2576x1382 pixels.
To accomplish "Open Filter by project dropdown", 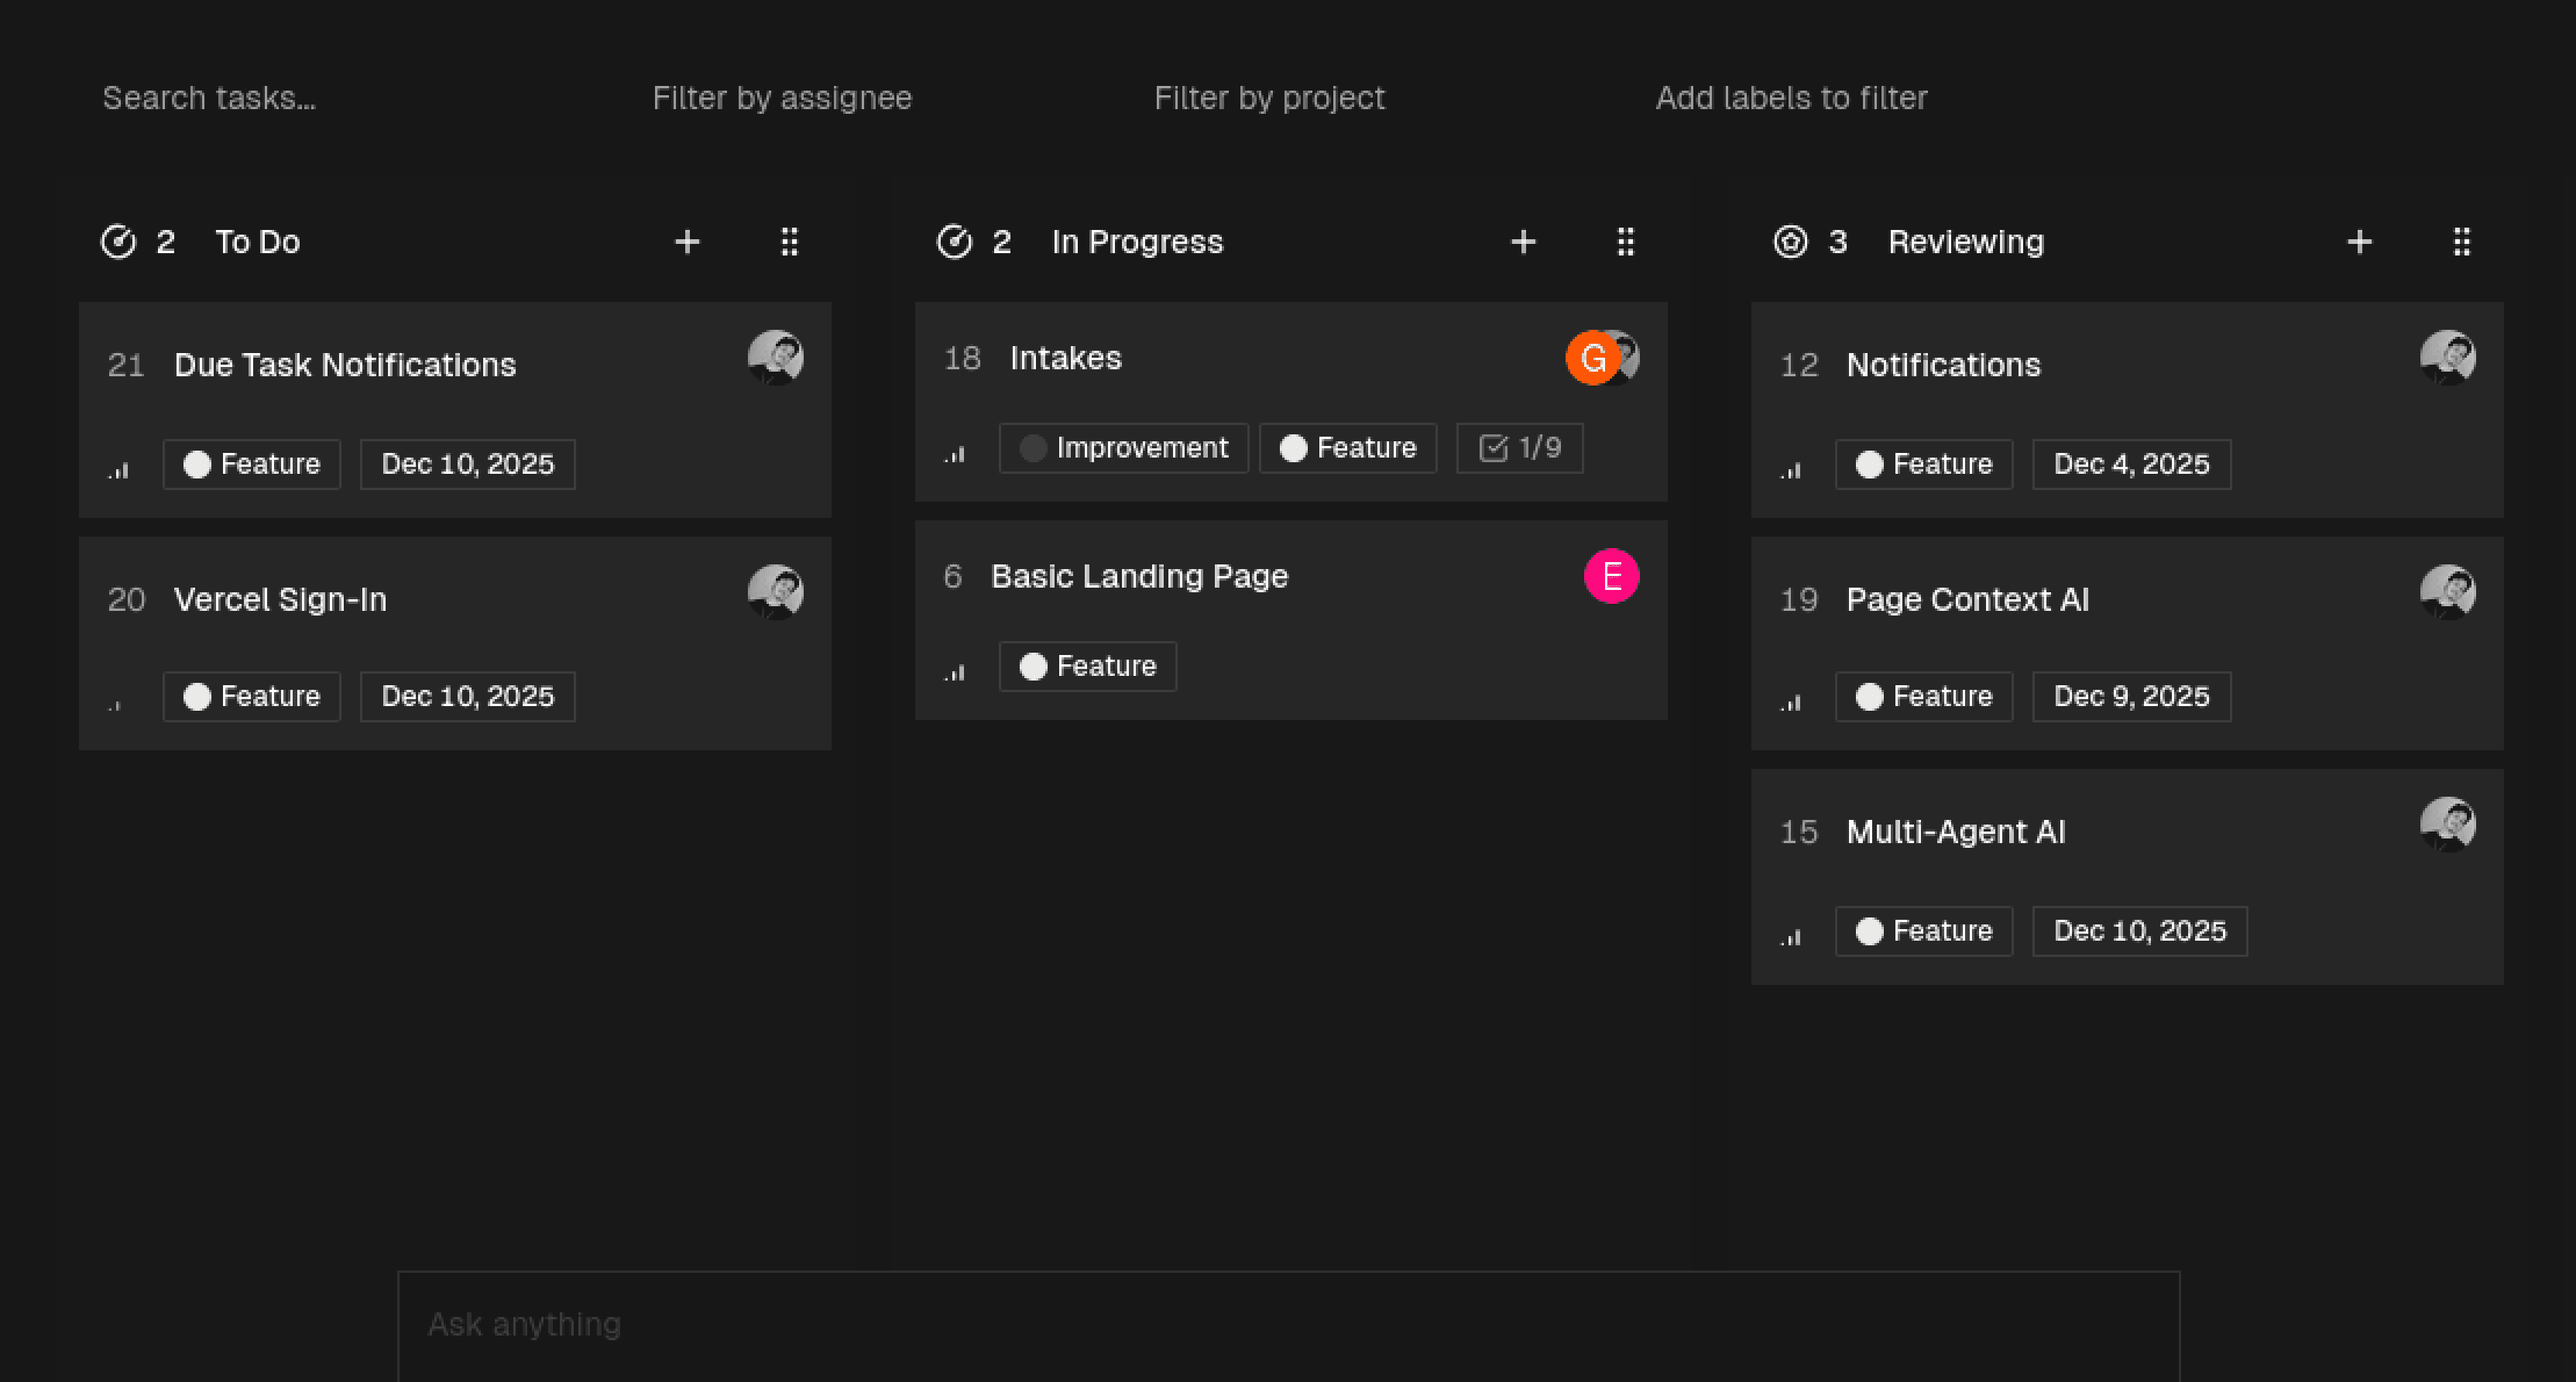I will (x=1268, y=98).
